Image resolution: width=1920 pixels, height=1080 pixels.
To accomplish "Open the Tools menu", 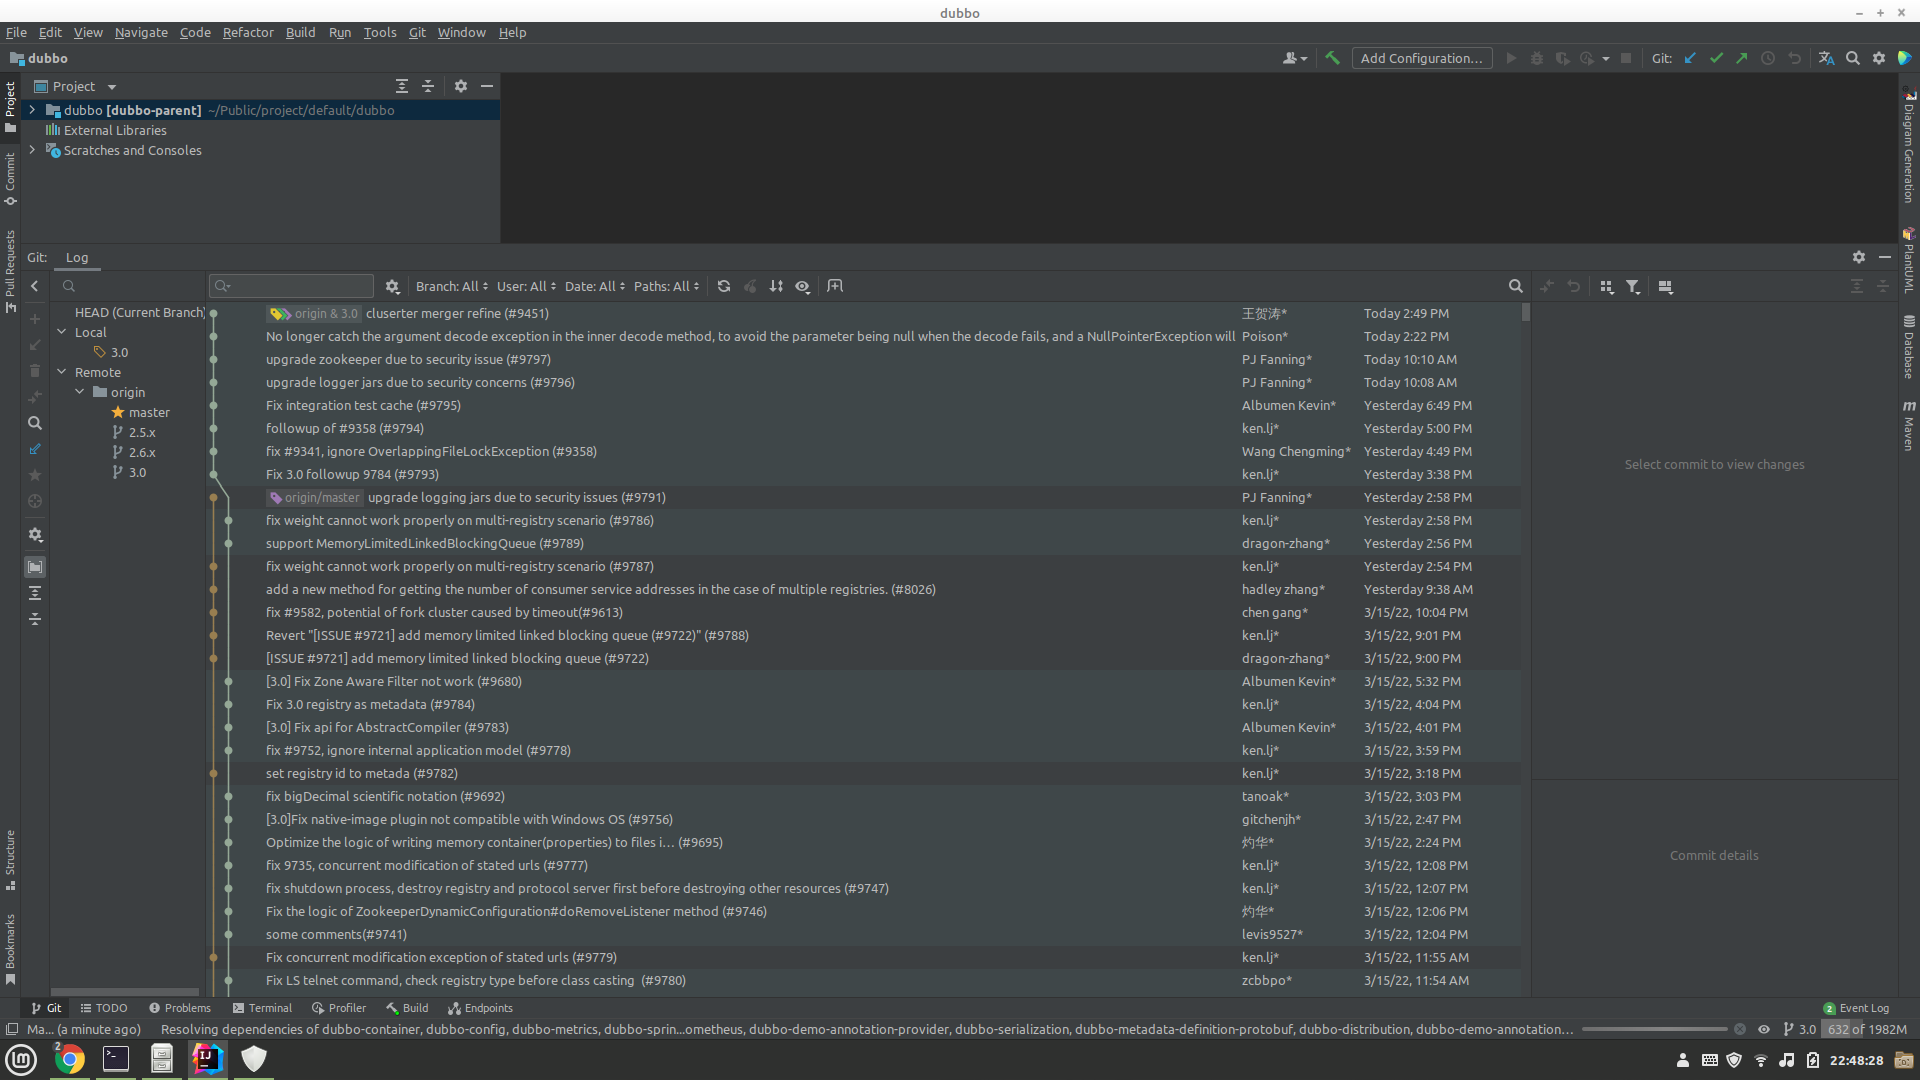I will [x=380, y=32].
